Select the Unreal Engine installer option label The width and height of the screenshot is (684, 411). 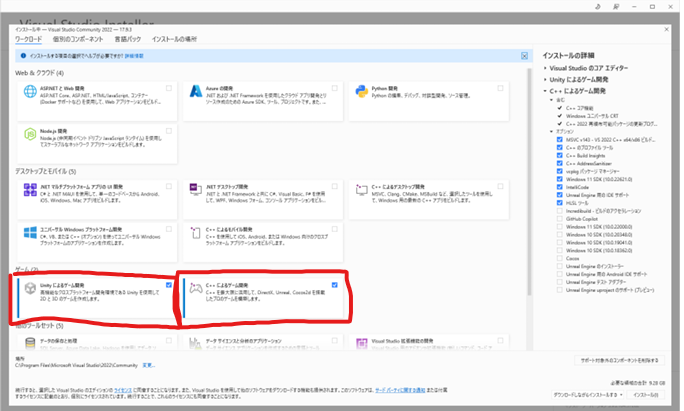595,266
